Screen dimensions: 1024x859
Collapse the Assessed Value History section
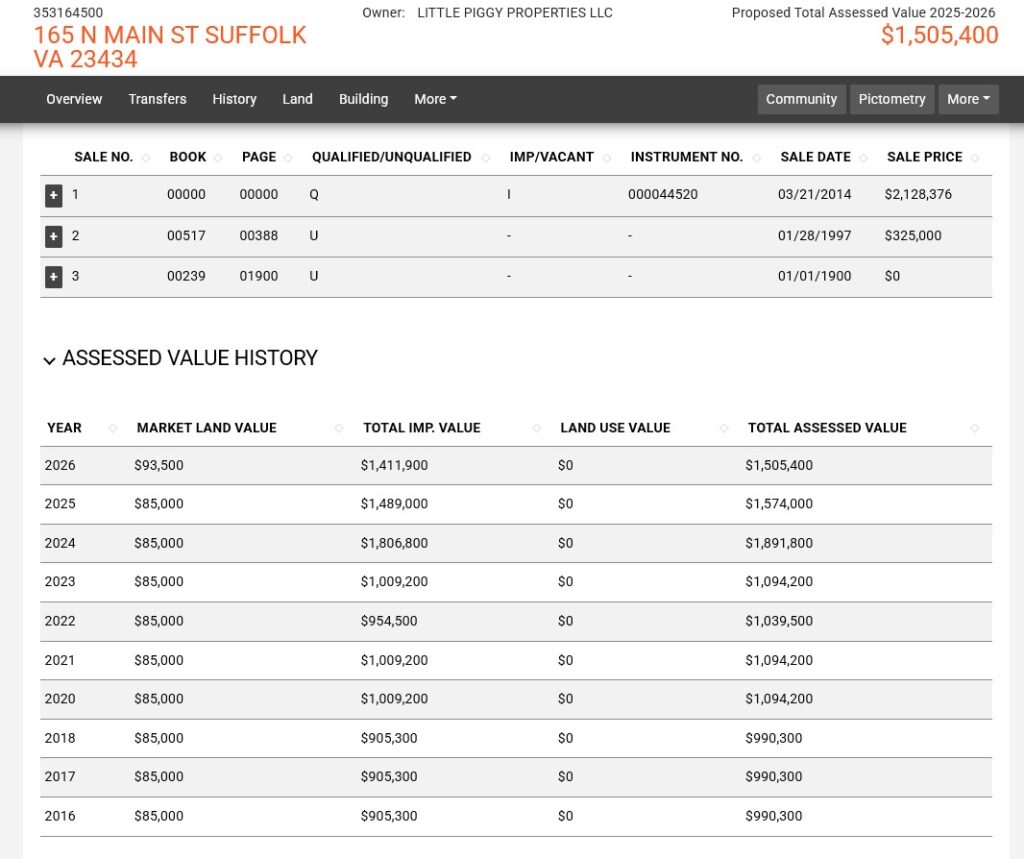49,360
